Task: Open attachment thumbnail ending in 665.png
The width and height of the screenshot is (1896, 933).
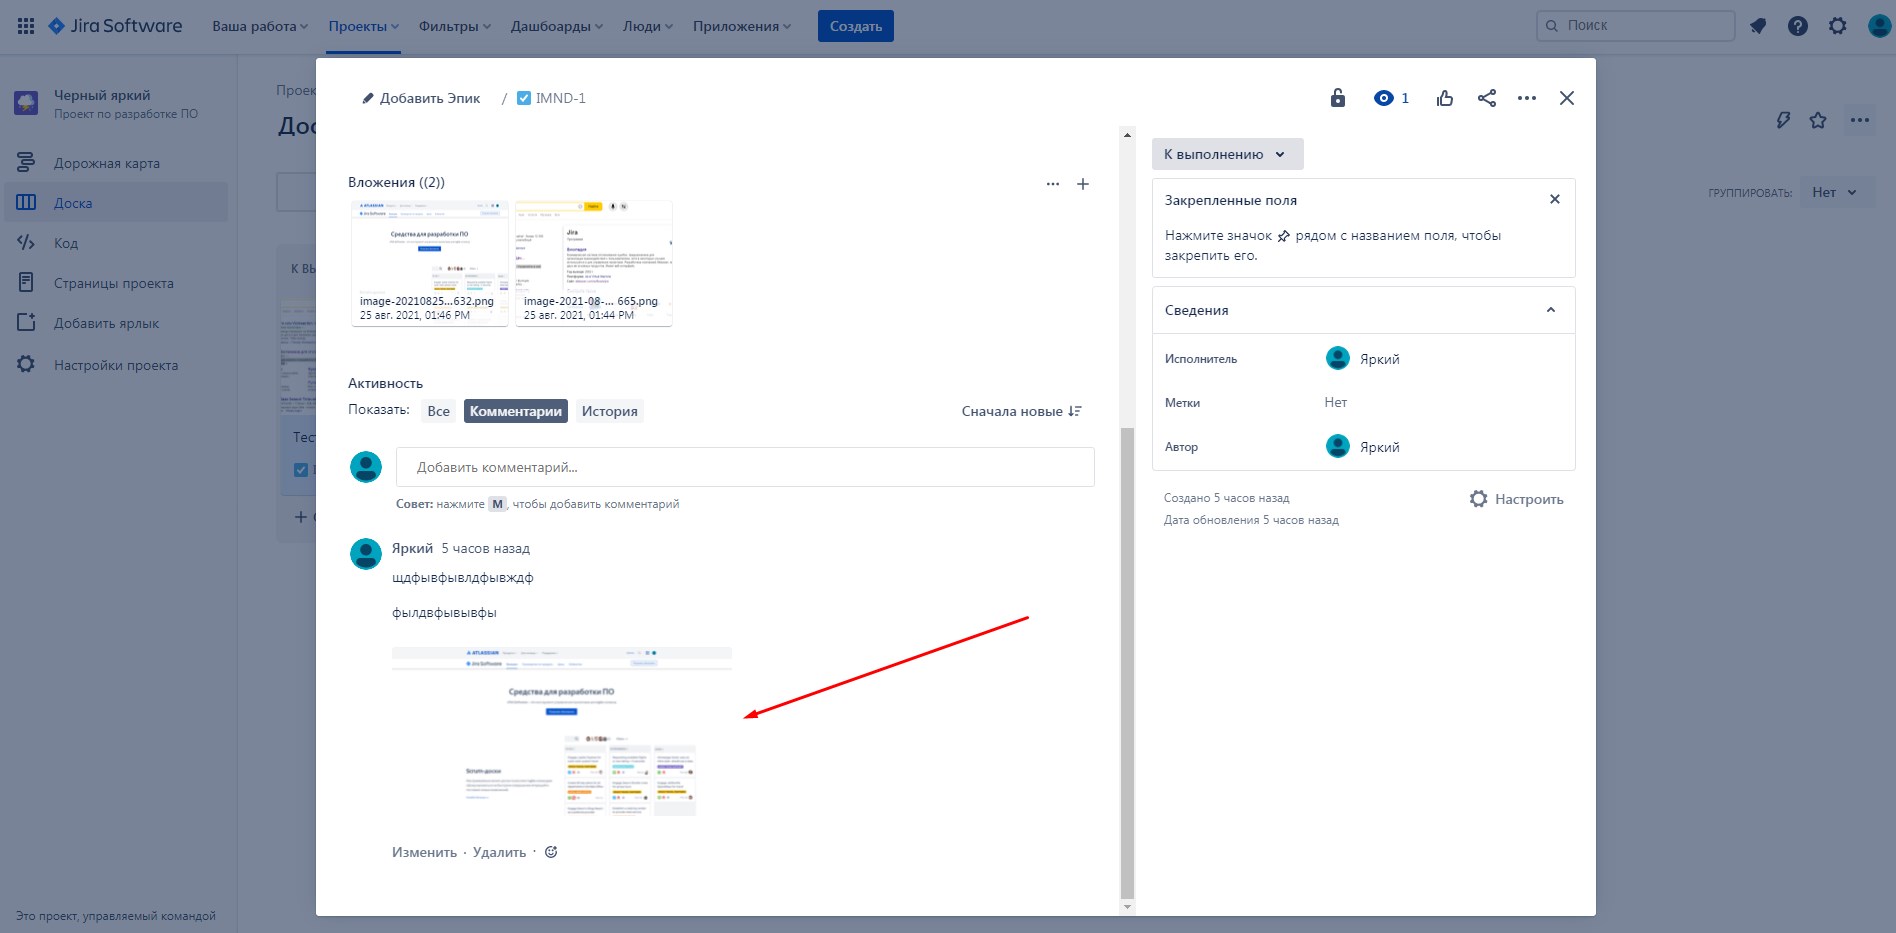Action: click(x=594, y=263)
